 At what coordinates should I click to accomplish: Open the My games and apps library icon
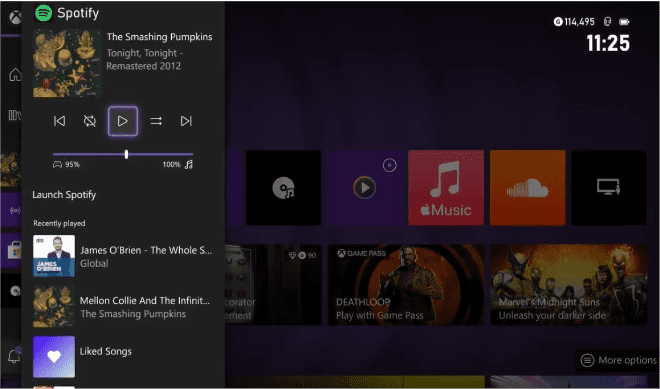[x=15, y=115]
